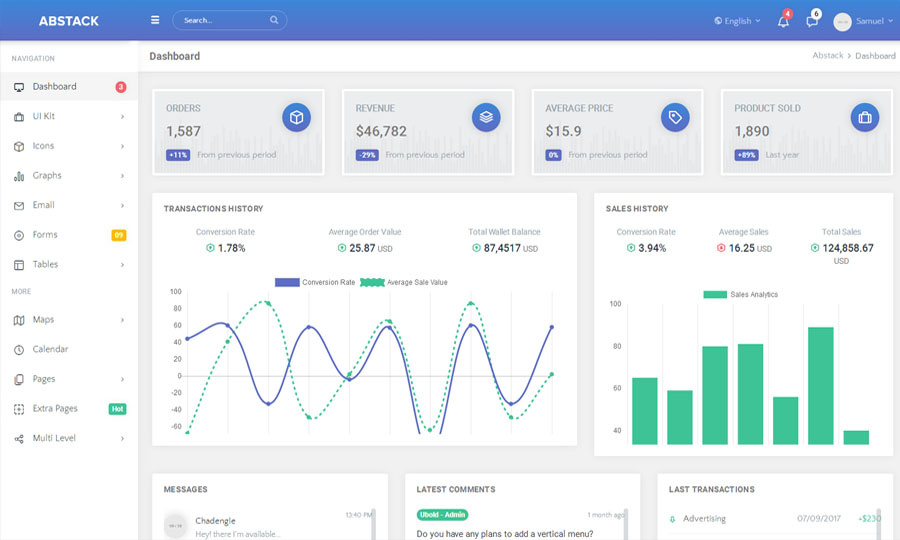Click the search magnifier icon
Viewport: 900px width, 540px height.
(274, 20)
